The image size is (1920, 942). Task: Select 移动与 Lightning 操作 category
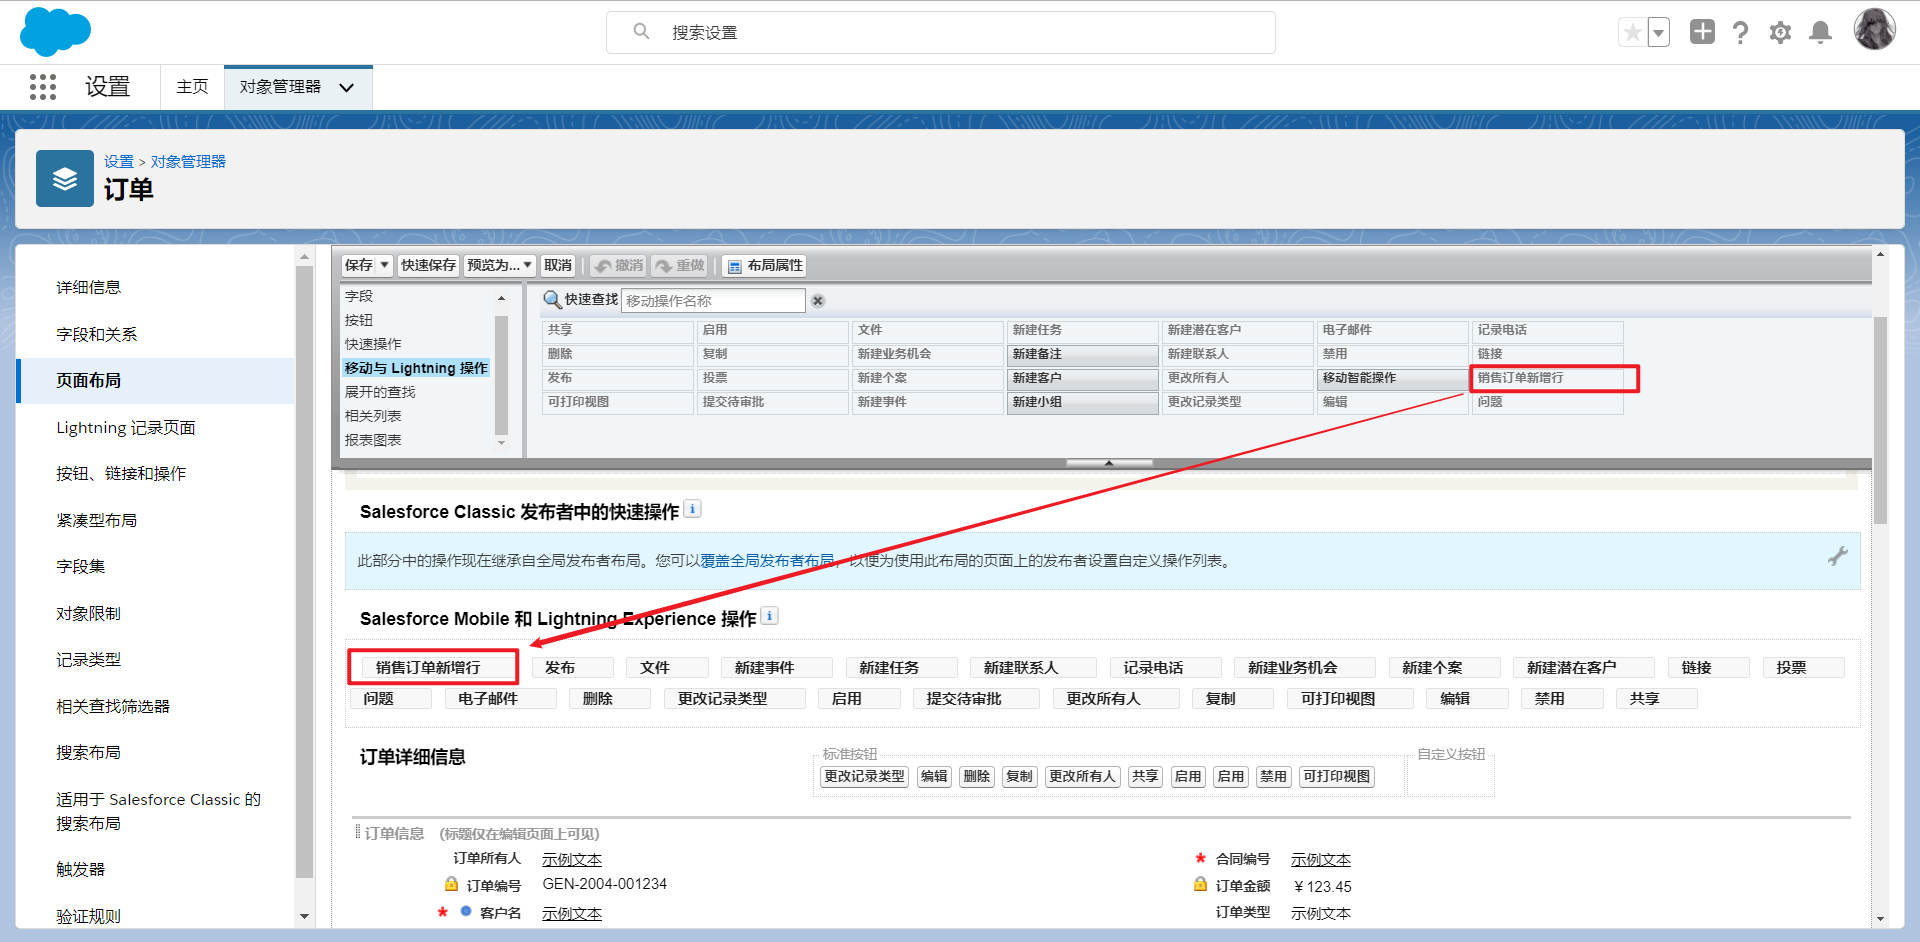coord(416,368)
